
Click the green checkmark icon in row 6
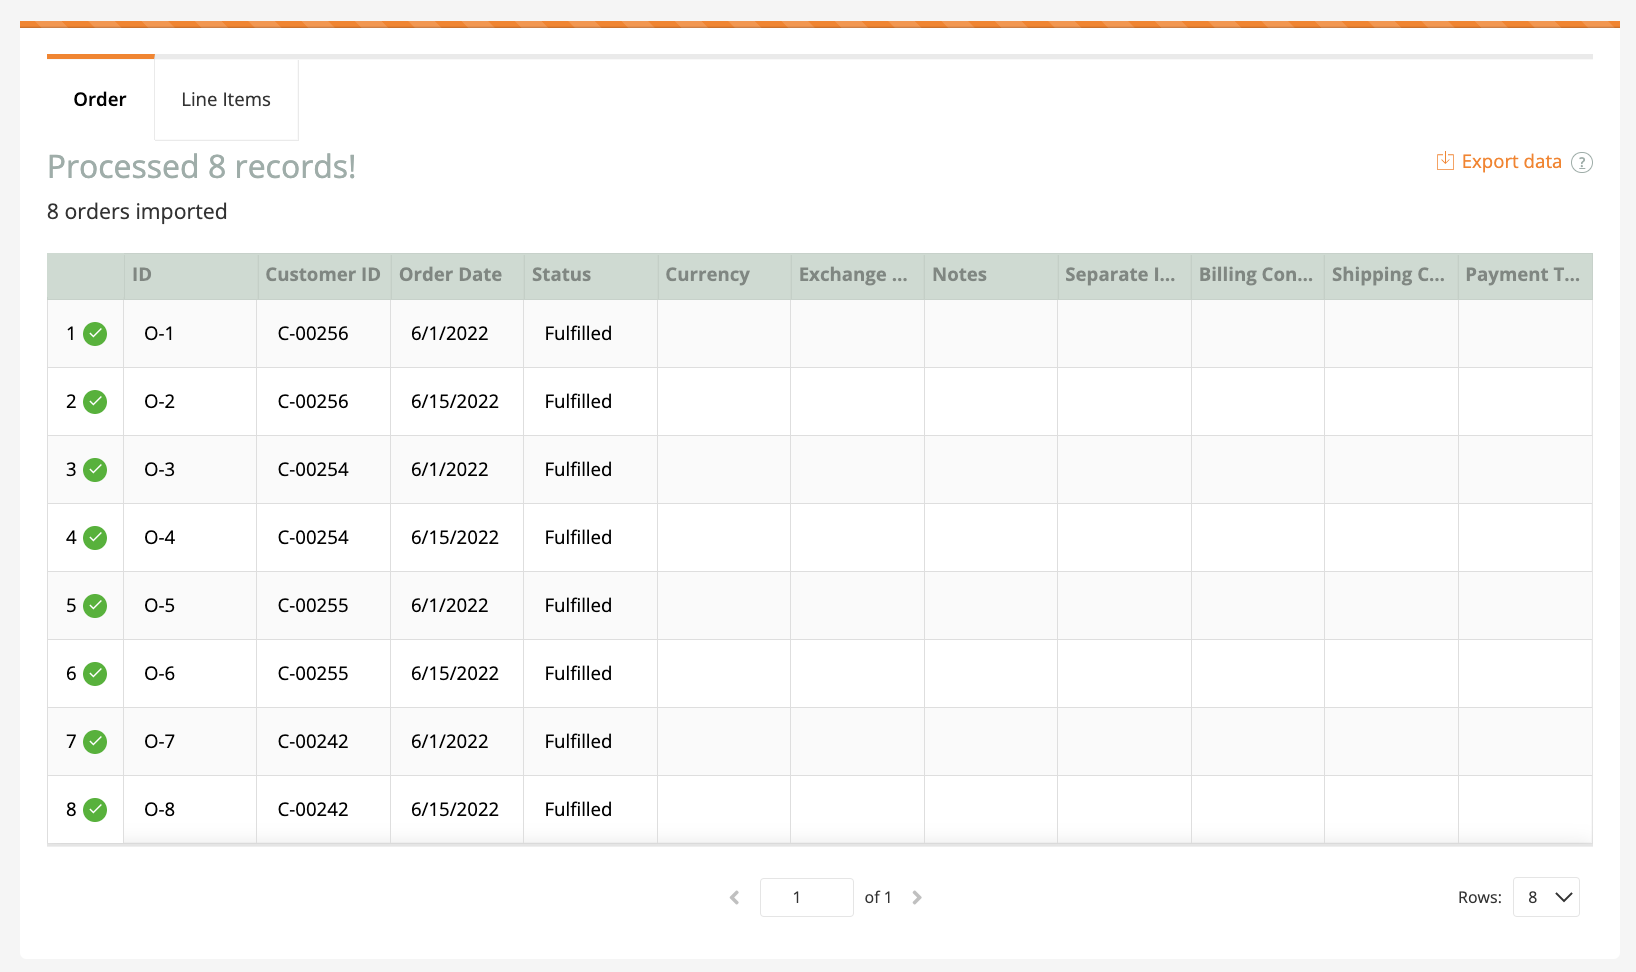(x=95, y=674)
